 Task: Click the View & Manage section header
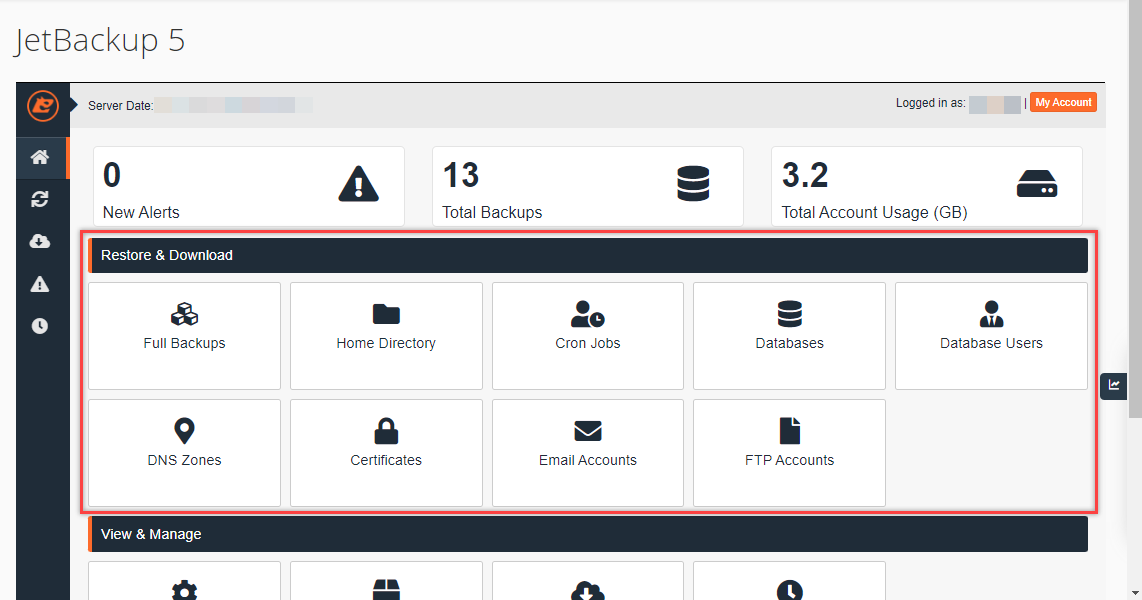tap(588, 534)
